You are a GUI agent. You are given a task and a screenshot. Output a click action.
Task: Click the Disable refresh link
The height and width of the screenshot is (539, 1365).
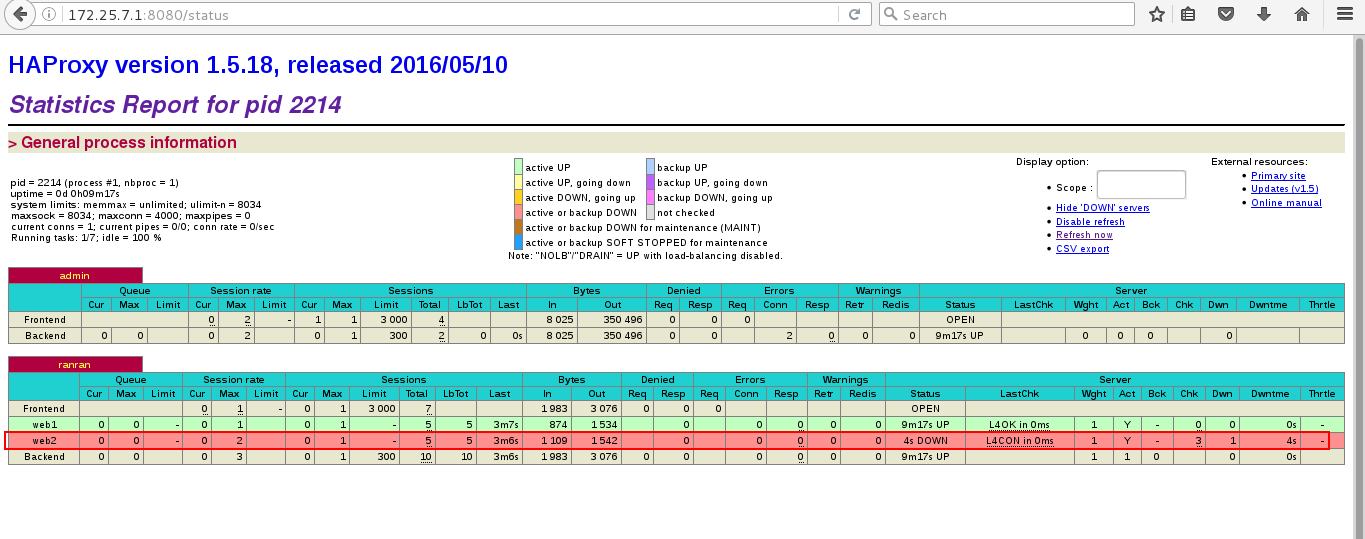(1090, 222)
